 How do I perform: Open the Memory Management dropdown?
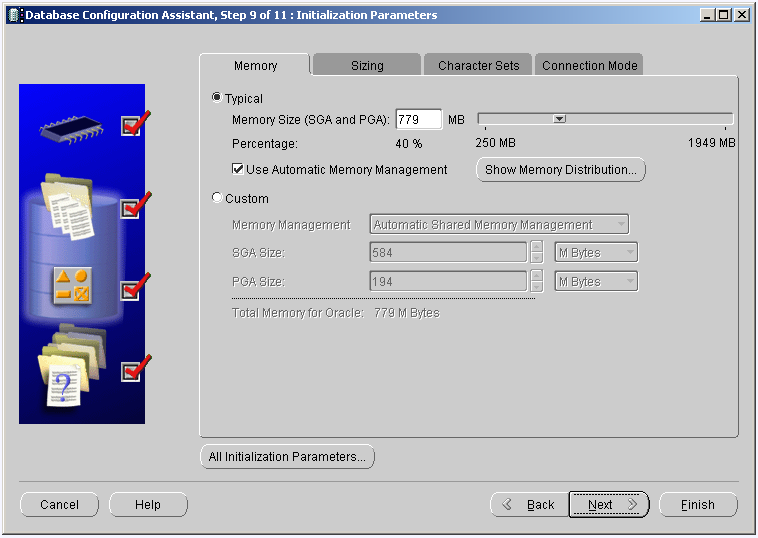pos(499,224)
